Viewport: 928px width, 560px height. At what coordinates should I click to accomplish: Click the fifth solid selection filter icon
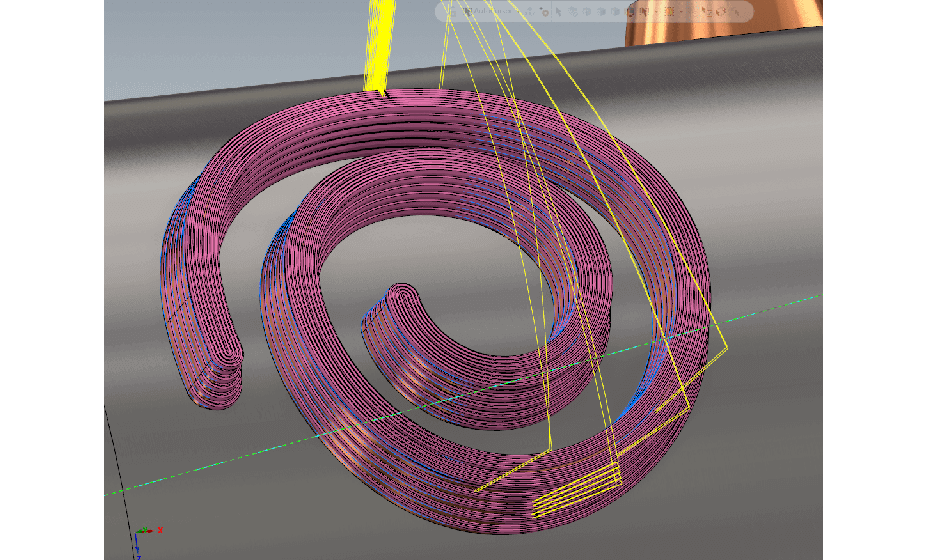(x=615, y=12)
